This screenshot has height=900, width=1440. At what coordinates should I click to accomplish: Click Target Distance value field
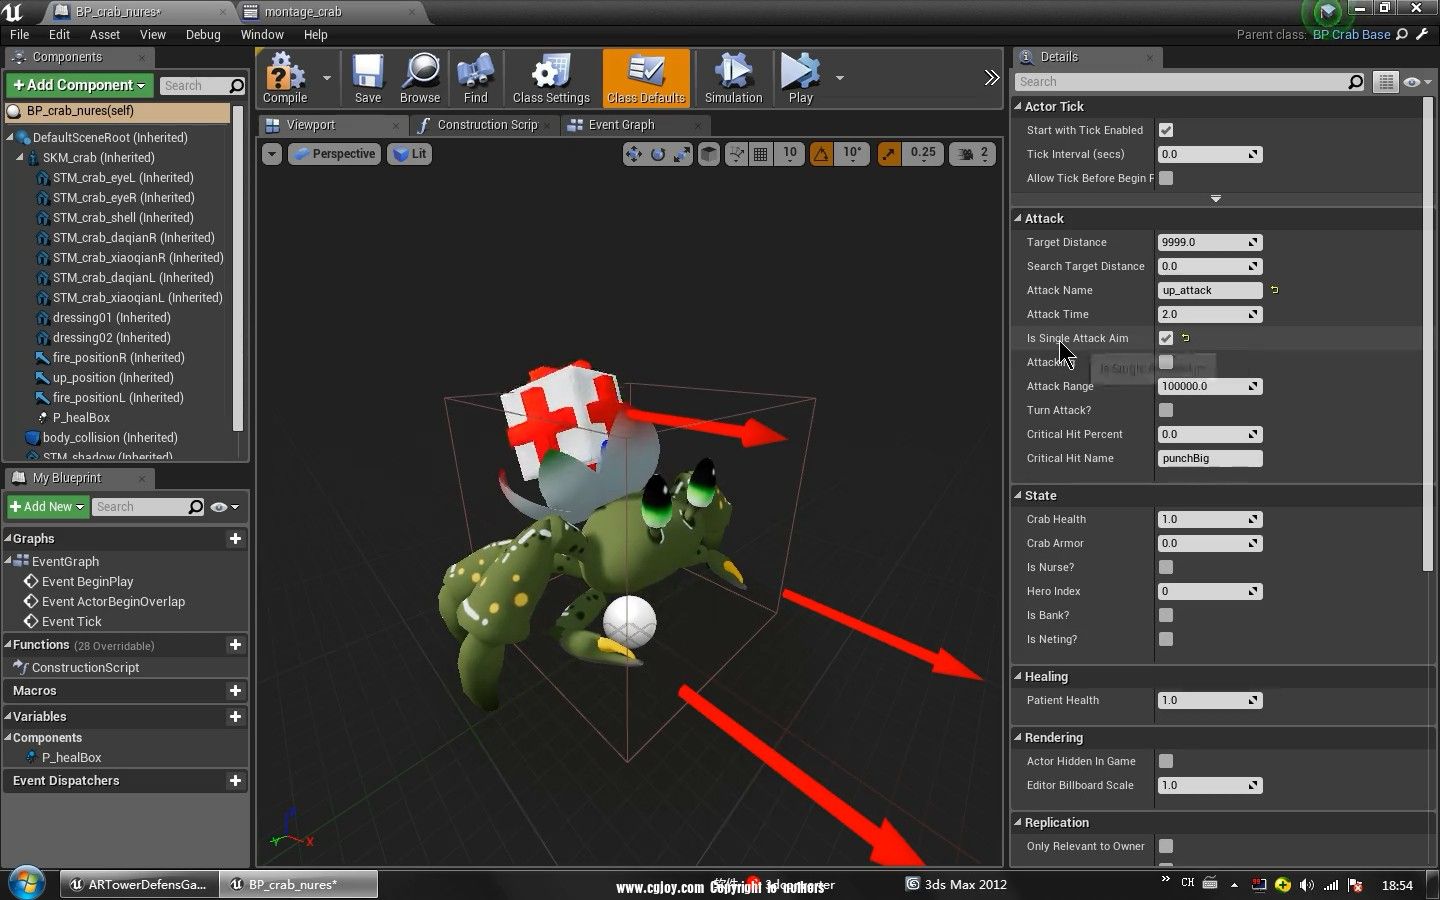[x=1210, y=242]
